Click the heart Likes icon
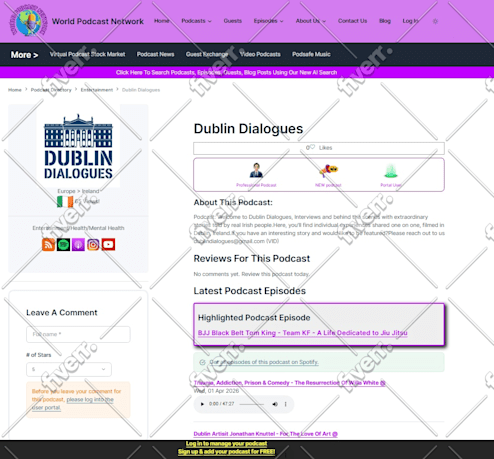The width and height of the screenshot is (494, 459). pos(312,147)
